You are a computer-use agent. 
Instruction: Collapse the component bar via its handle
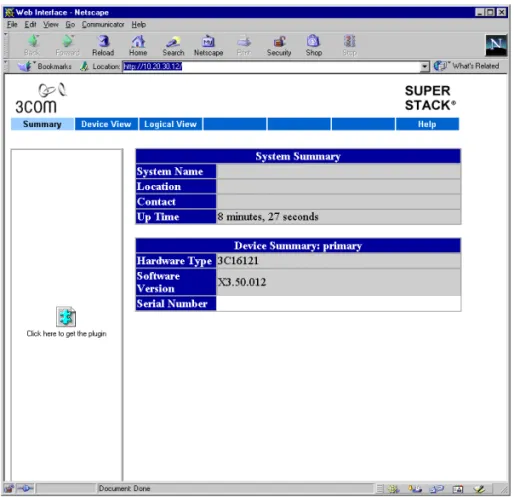(x=380, y=489)
